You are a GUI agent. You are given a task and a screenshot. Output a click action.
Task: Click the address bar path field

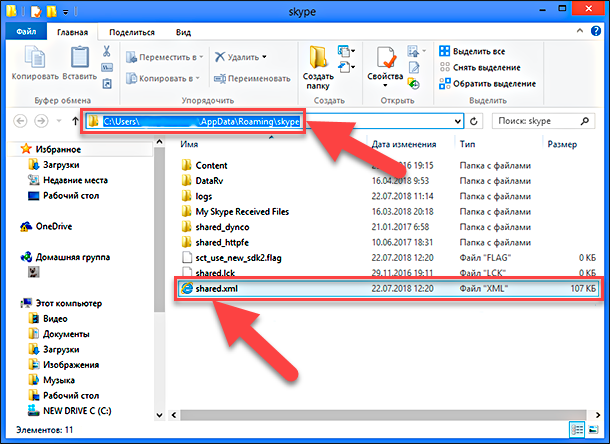tap(274, 121)
